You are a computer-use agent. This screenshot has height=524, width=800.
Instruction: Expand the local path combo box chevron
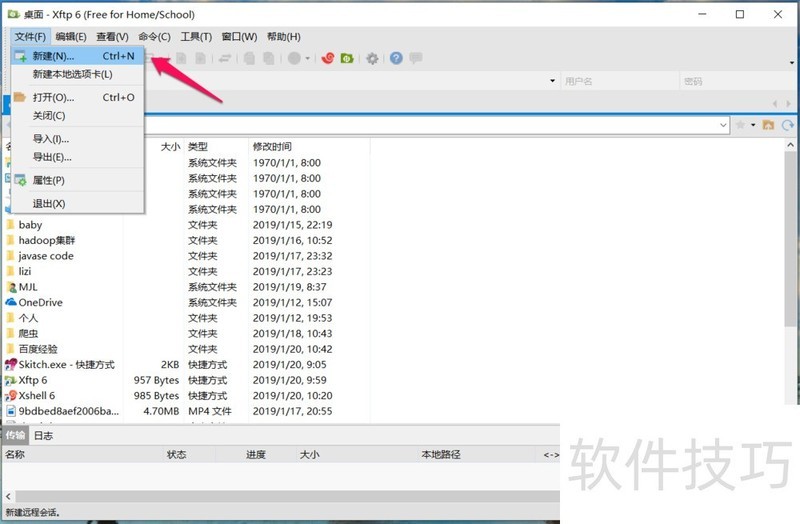(x=723, y=125)
